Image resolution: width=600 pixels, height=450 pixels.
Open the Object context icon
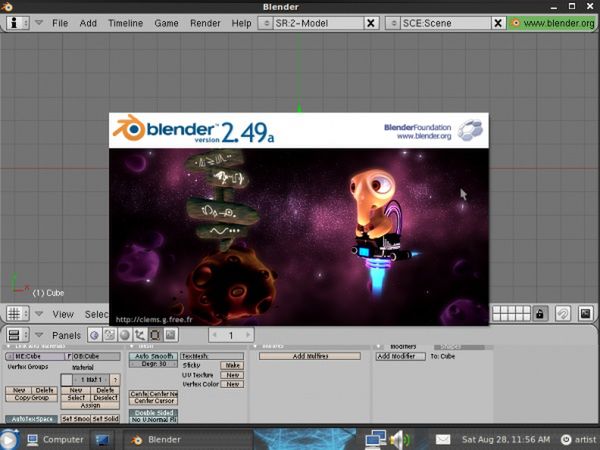(x=140, y=335)
